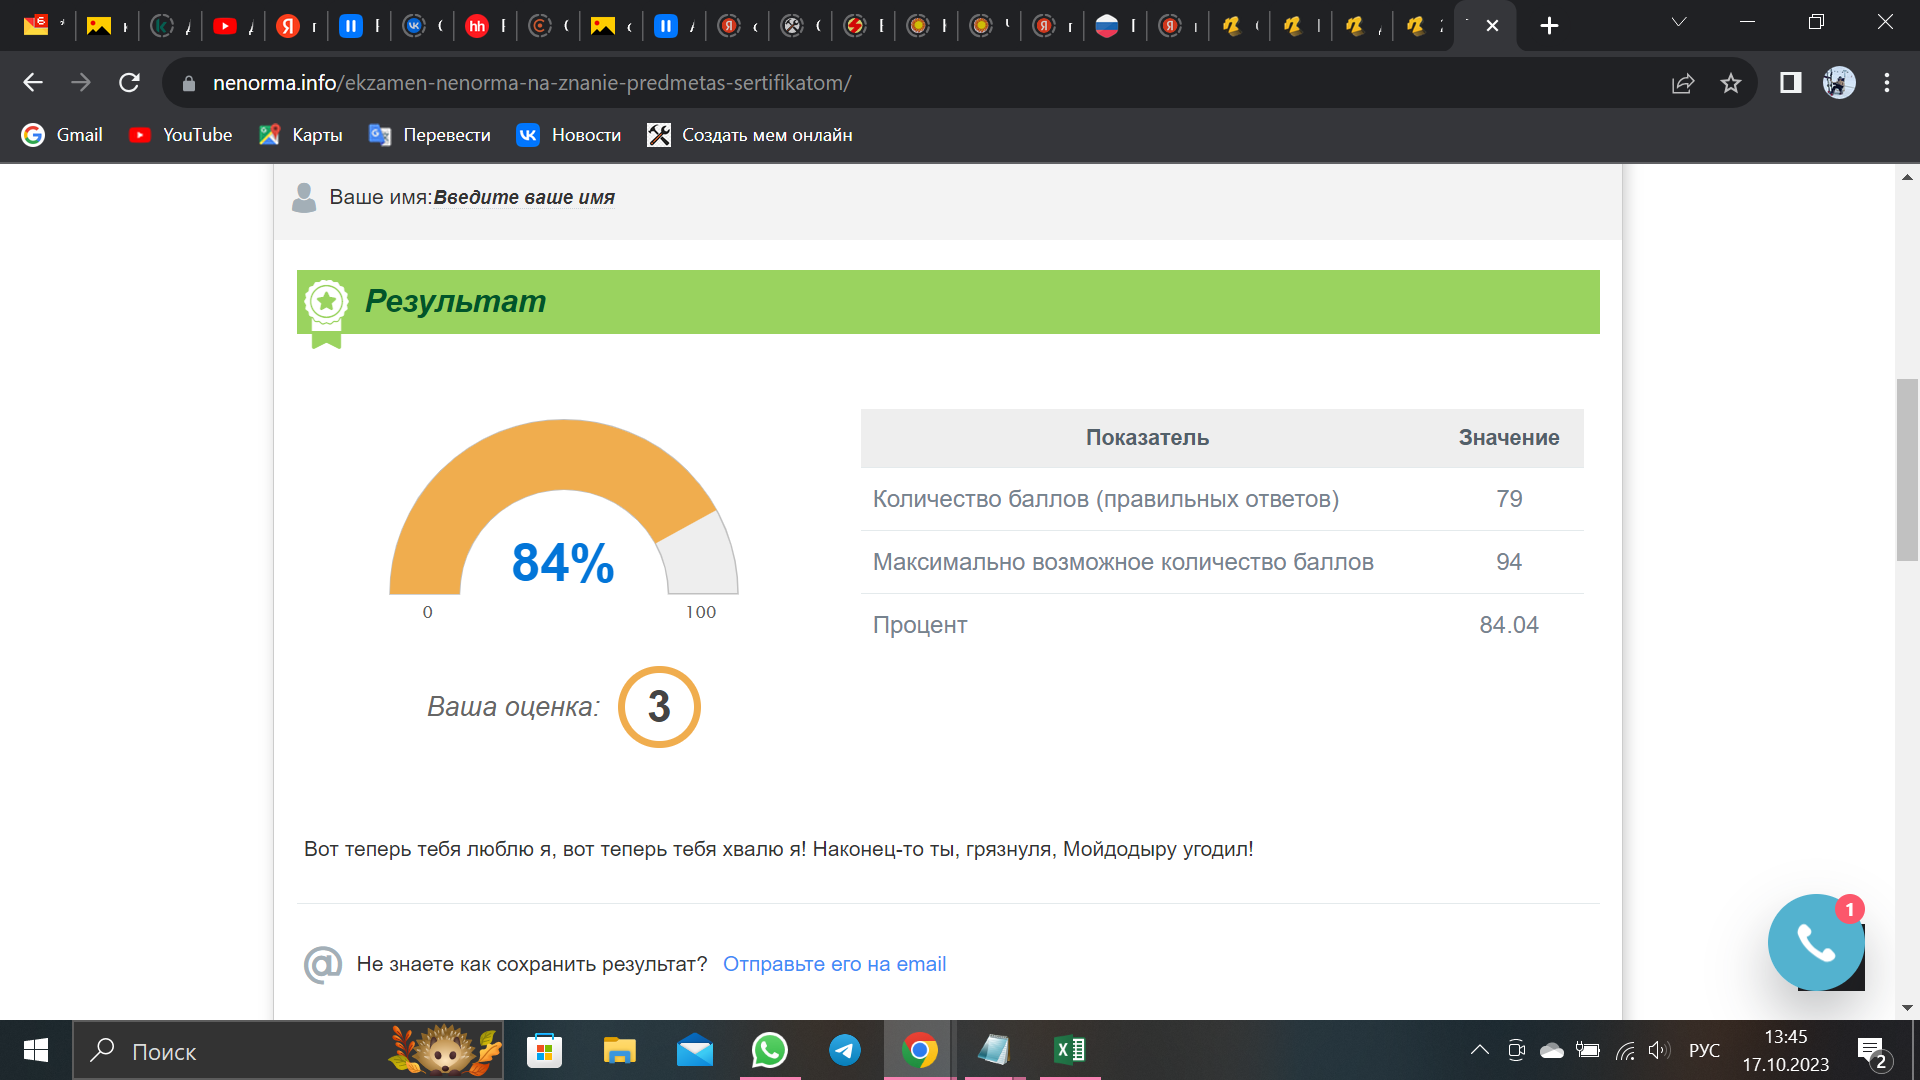The height and width of the screenshot is (1080, 1920).
Task: Click 'Отправьте его на email' link
Action: [x=834, y=964]
